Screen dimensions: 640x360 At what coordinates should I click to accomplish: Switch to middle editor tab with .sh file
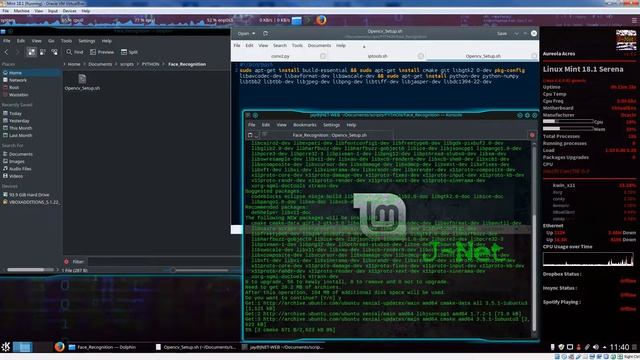378,56
